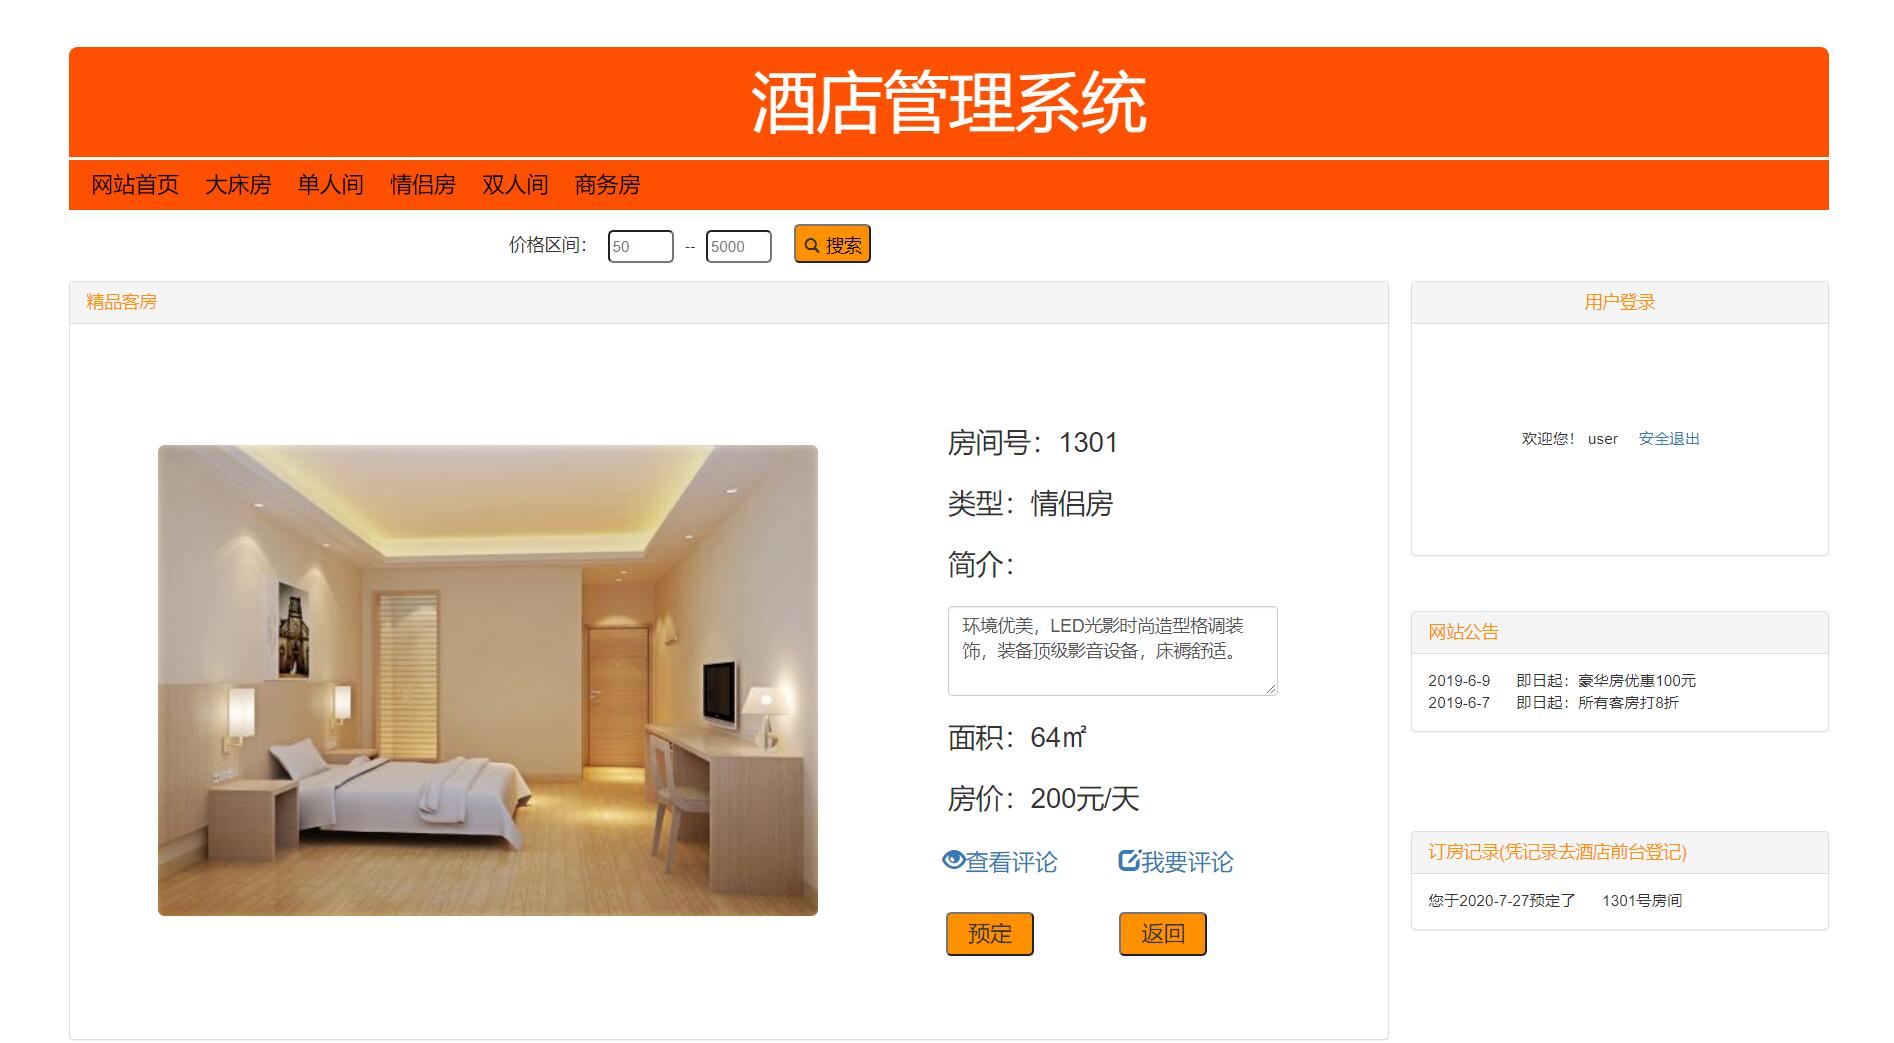Focus the maximum price field
The image size is (1894, 1043).
(739, 246)
